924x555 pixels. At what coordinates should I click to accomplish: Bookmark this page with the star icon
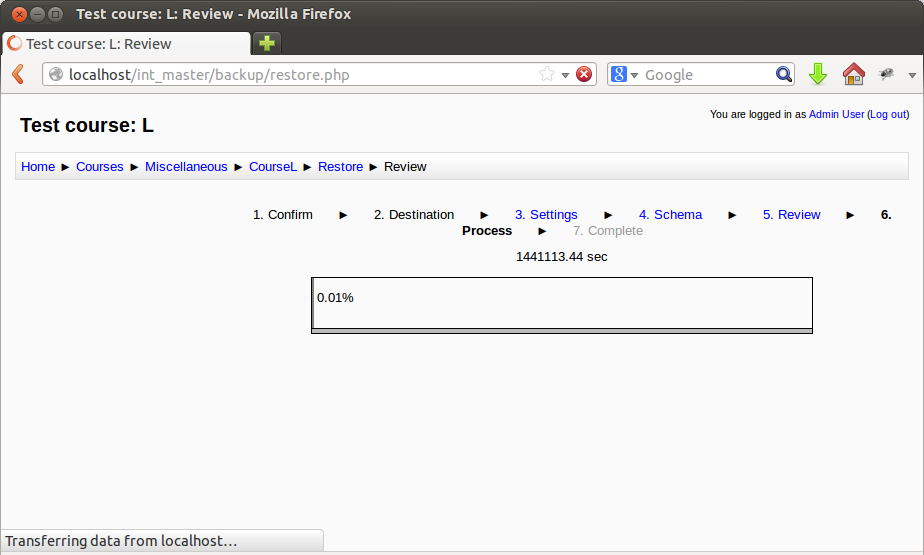[x=547, y=74]
